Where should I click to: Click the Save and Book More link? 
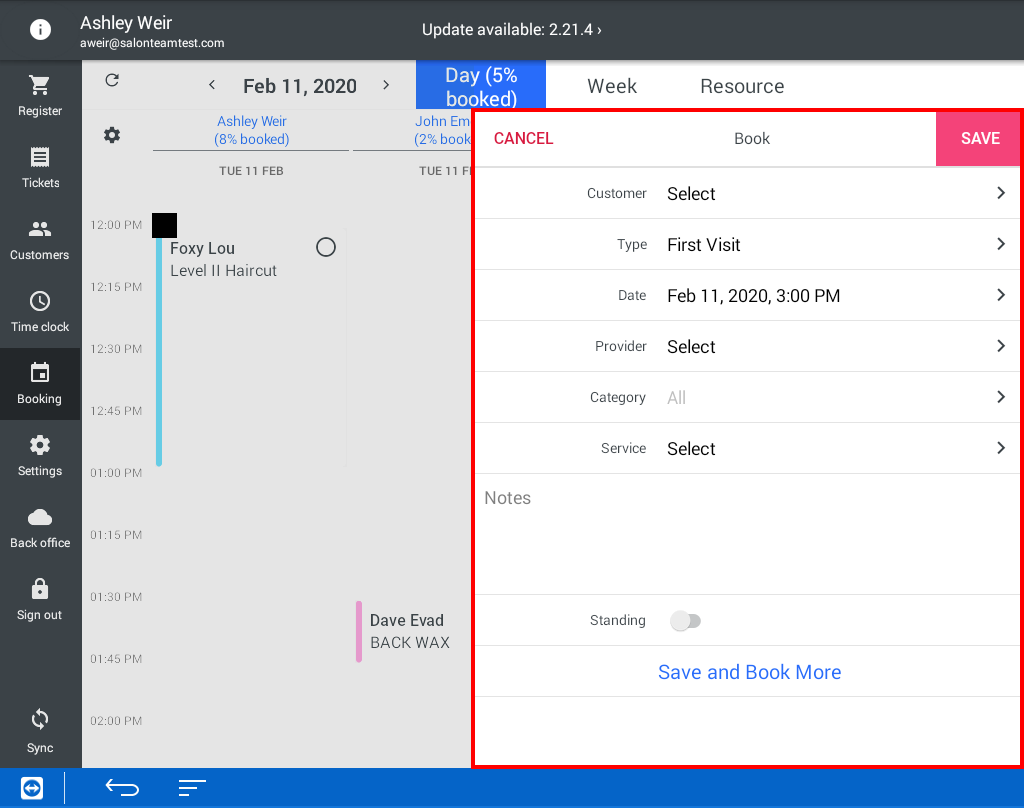749,672
